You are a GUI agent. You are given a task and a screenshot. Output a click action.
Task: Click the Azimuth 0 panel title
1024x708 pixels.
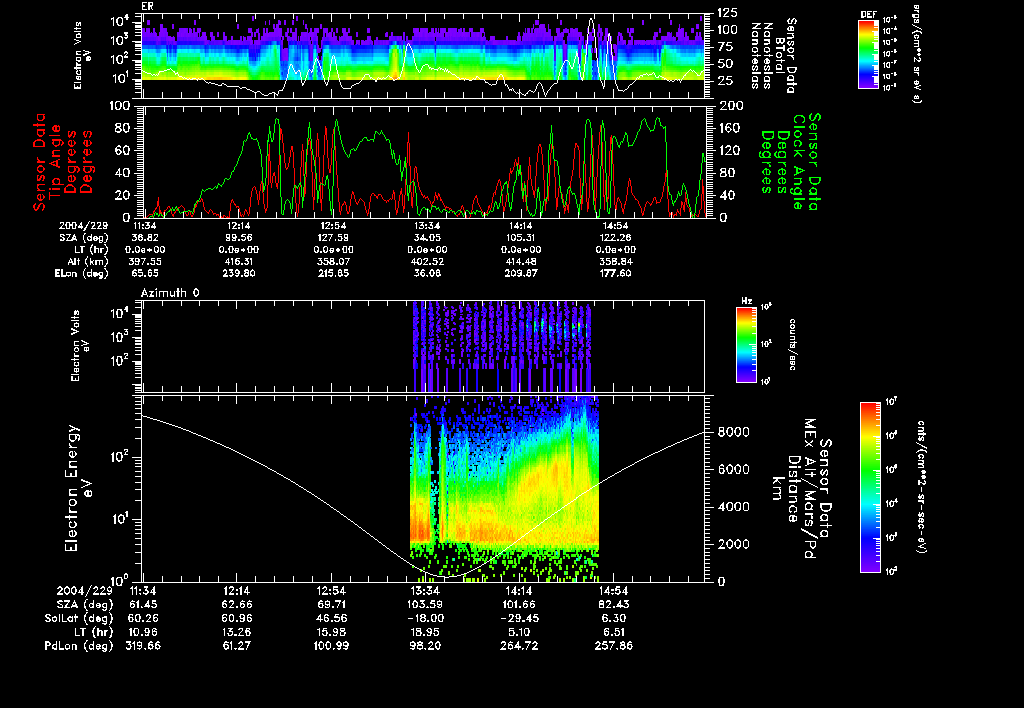point(170,293)
